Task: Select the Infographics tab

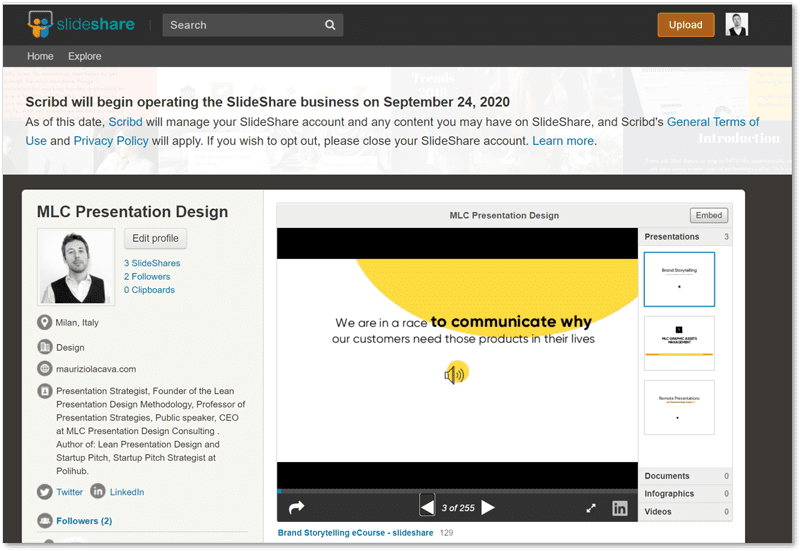Action: pyautogui.click(x=686, y=494)
